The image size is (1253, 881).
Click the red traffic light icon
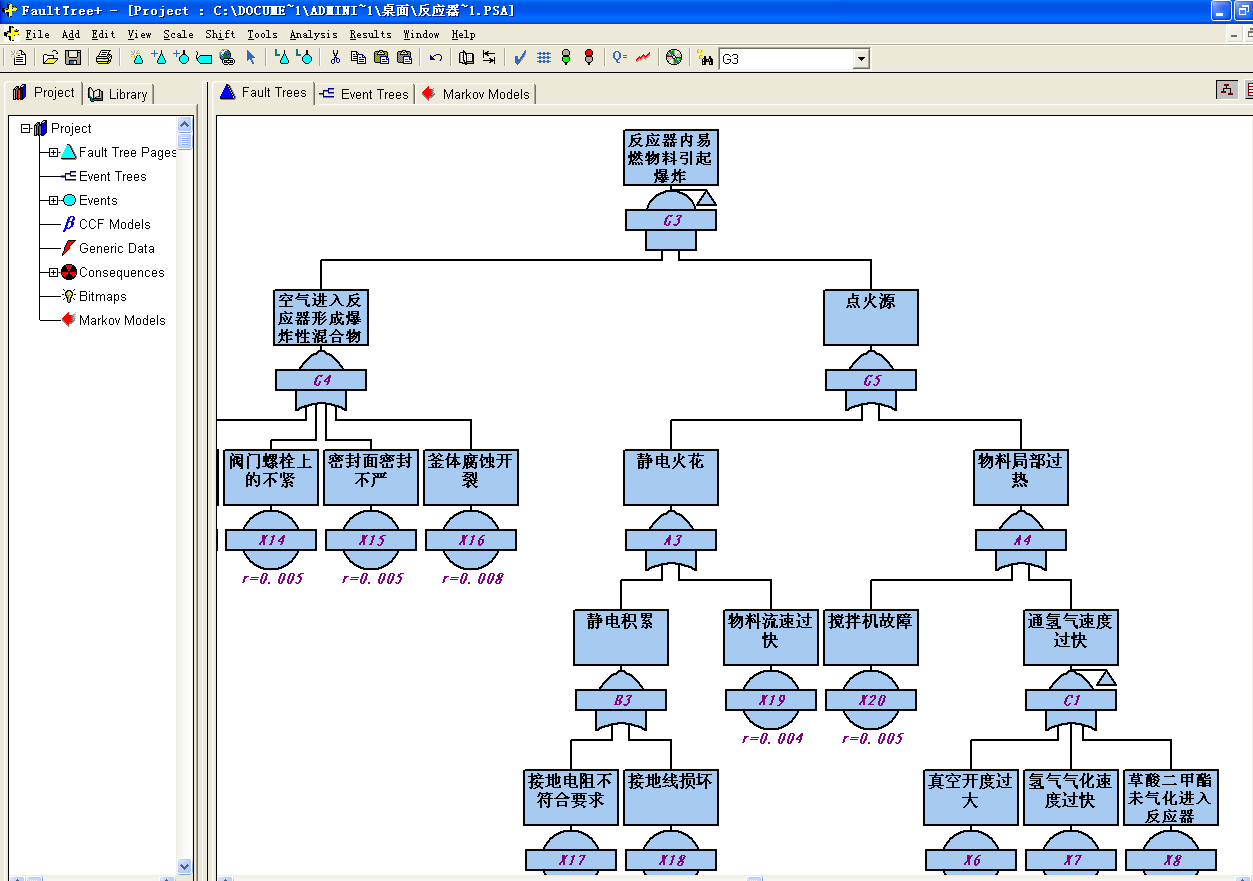click(x=589, y=58)
